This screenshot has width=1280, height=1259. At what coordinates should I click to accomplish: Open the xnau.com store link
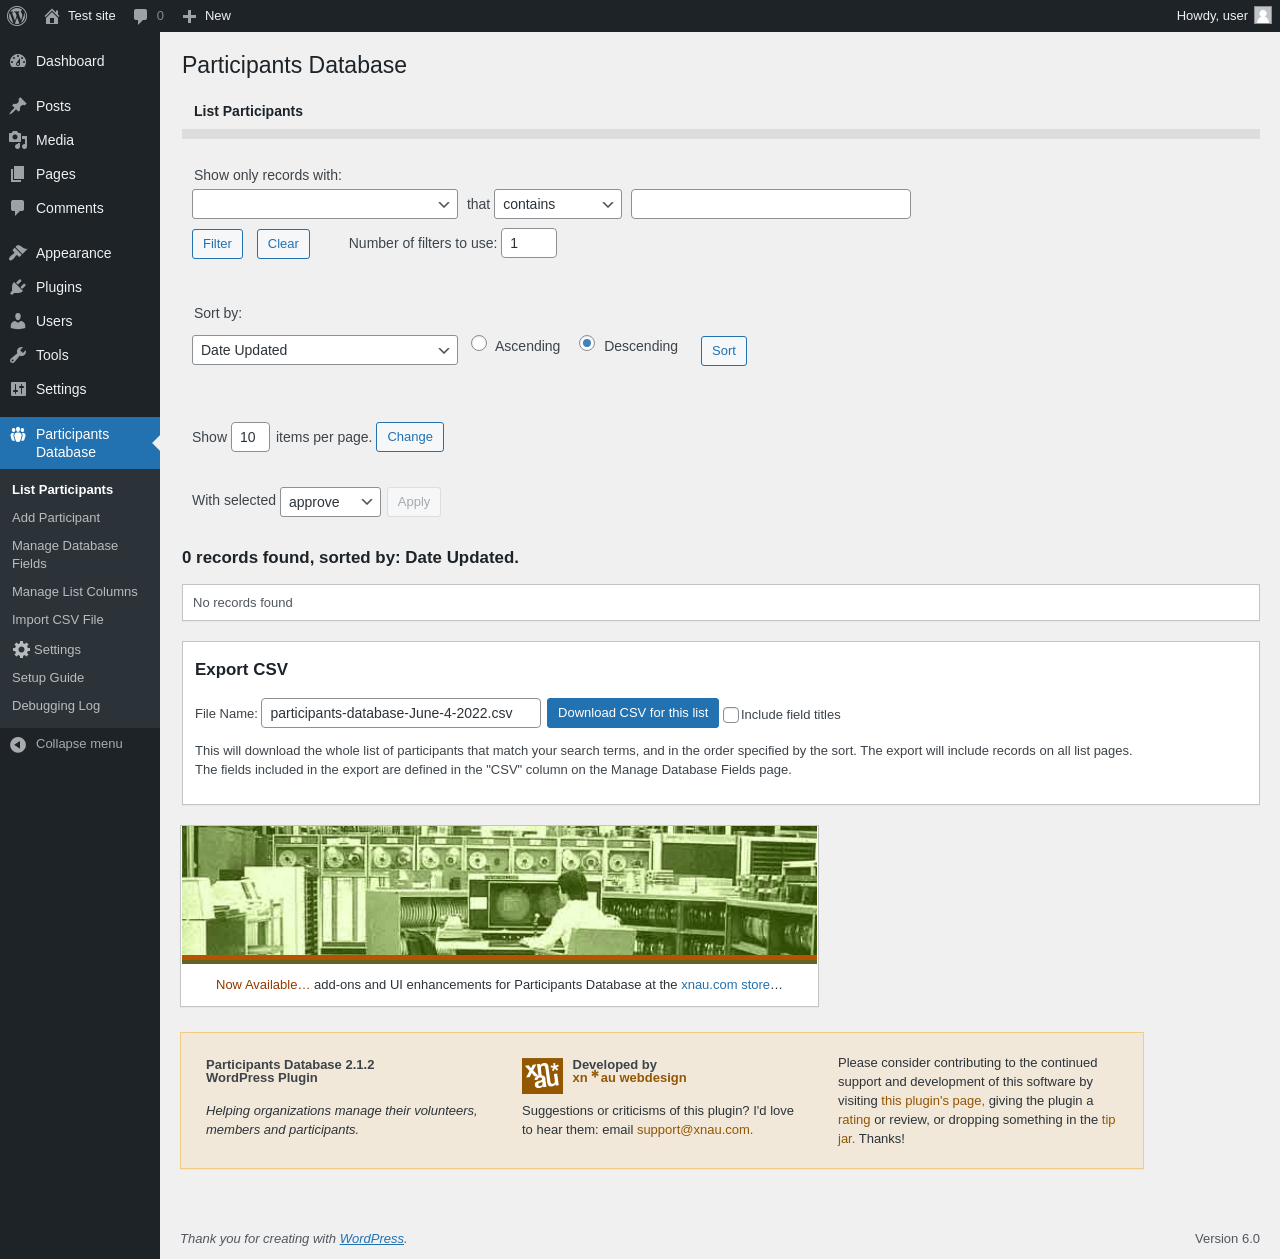[725, 985]
